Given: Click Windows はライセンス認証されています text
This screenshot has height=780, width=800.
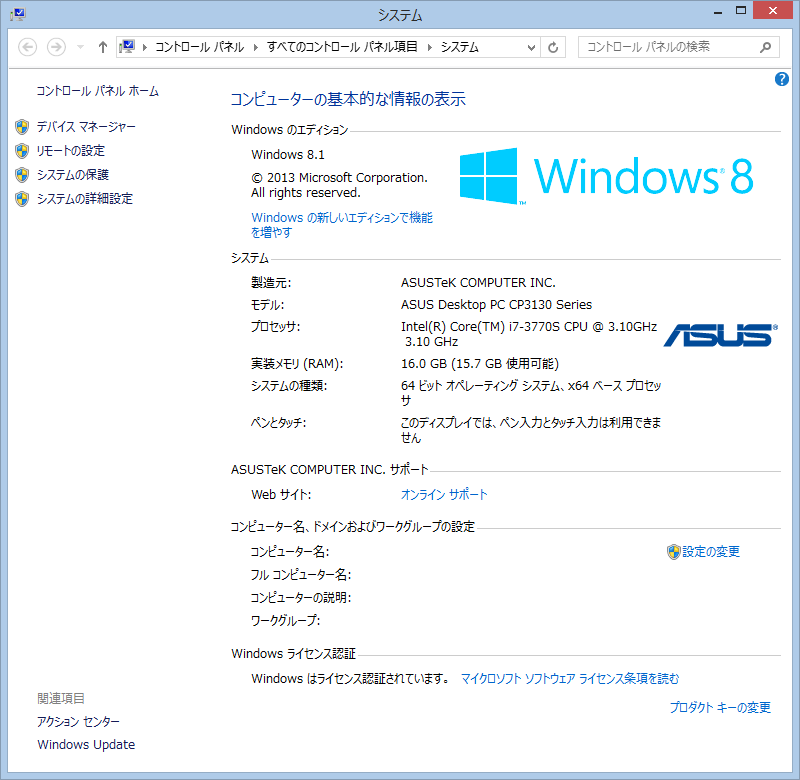Looking at the screenshot, I should coord(350,678).
